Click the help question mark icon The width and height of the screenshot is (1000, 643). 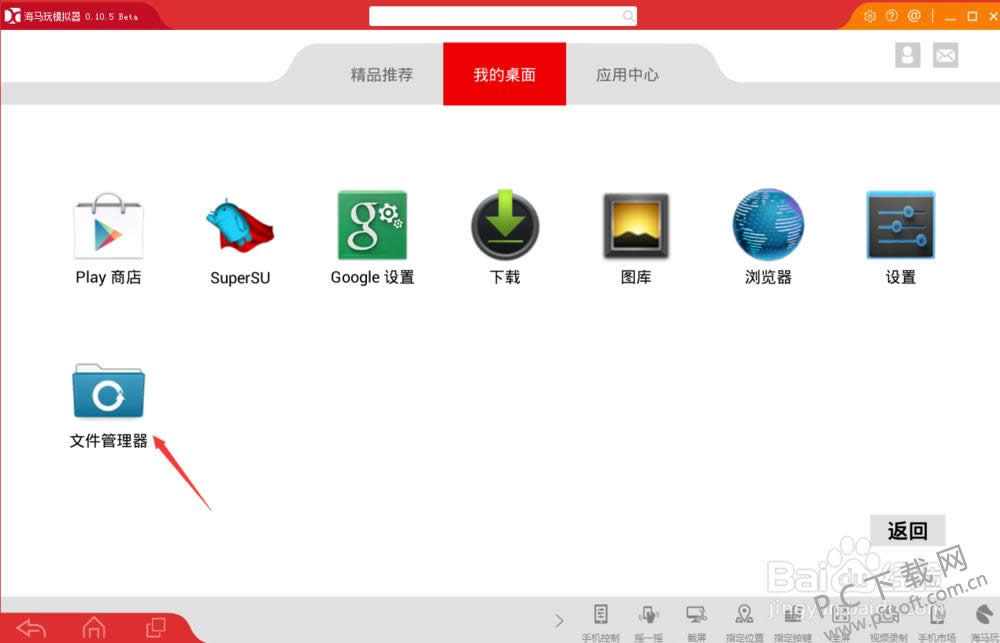click(x=892, y=16)
